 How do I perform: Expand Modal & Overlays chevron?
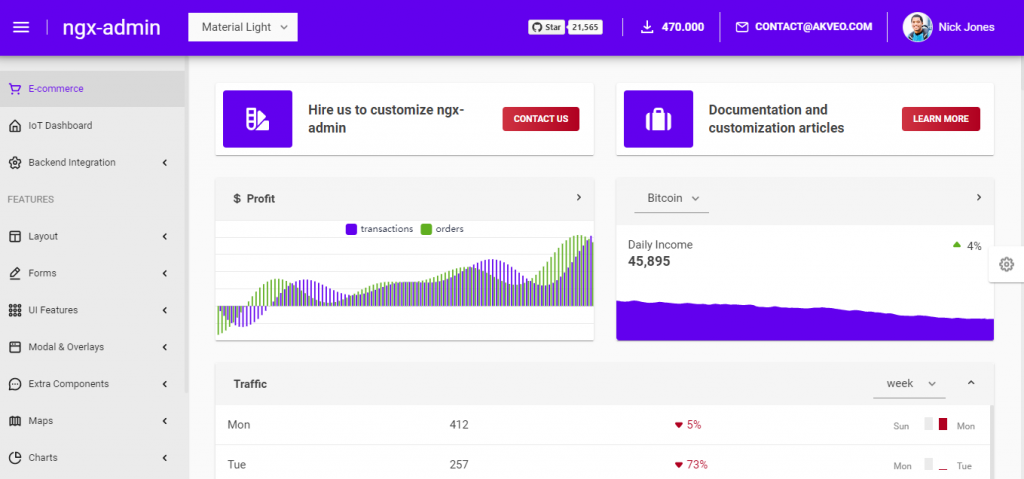coord(165,347)
